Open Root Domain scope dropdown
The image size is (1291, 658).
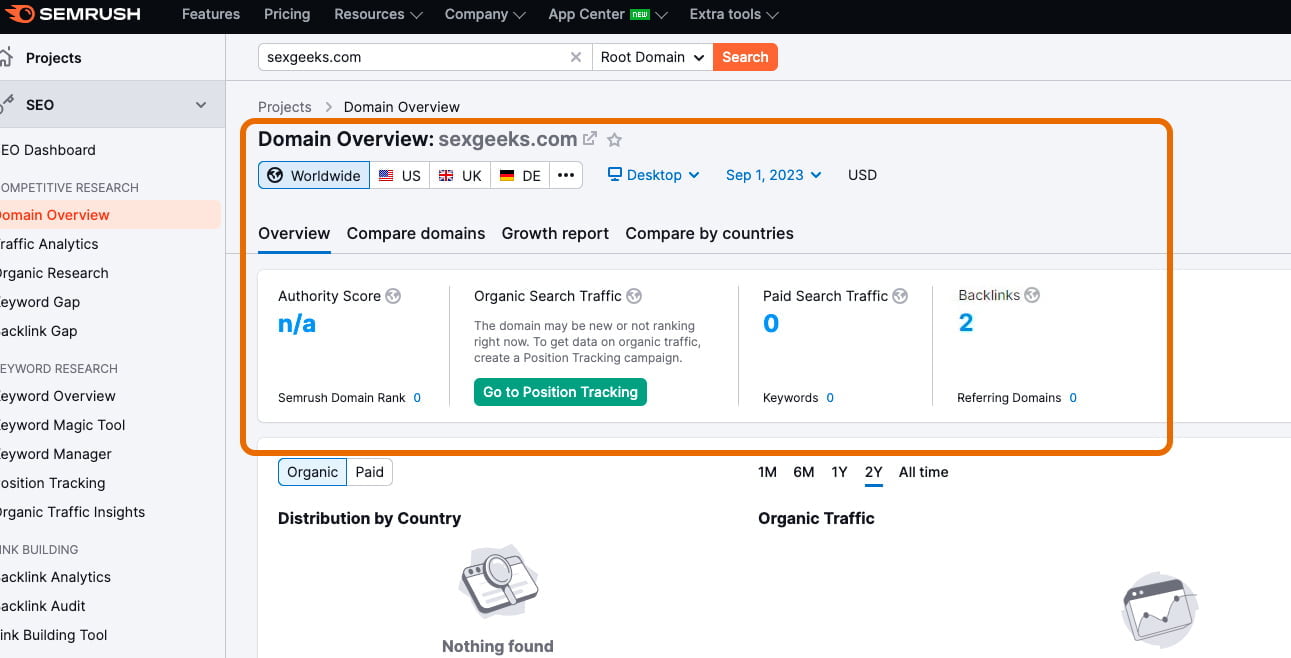(653, 57)
